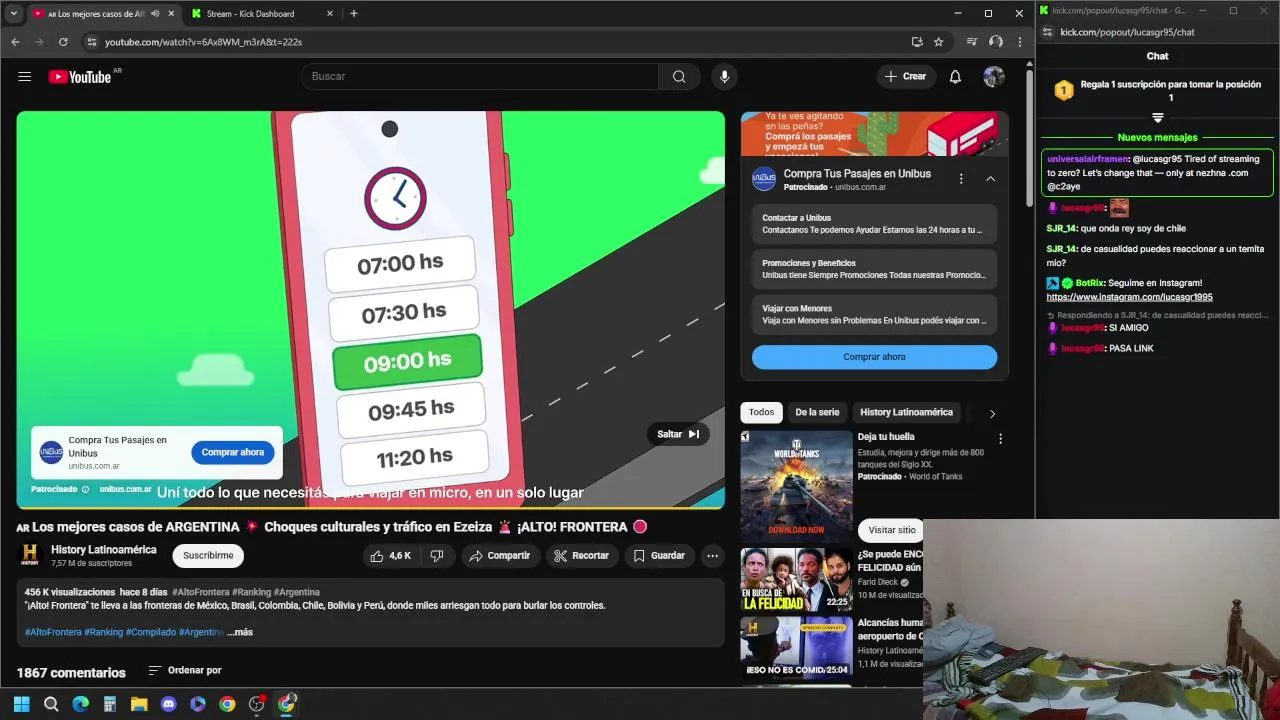Image resolution: width=1280 pixels, height=720 pixels.
Task: Click the YouTube search magnifier button
Action: (x=679, y=77)
